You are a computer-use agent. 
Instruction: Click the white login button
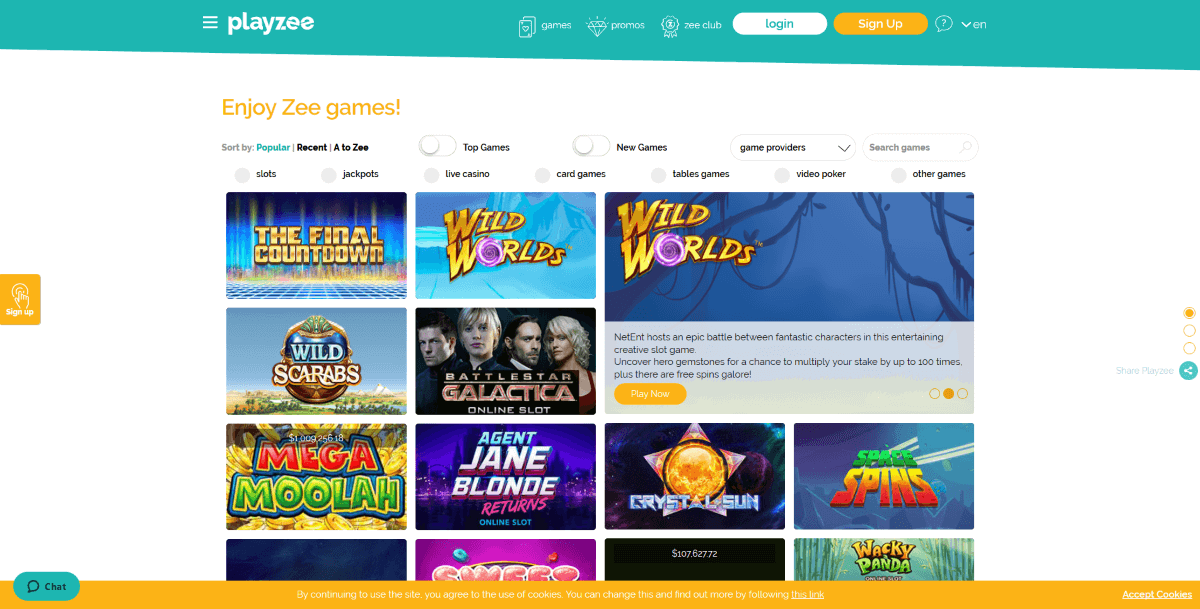780,24
